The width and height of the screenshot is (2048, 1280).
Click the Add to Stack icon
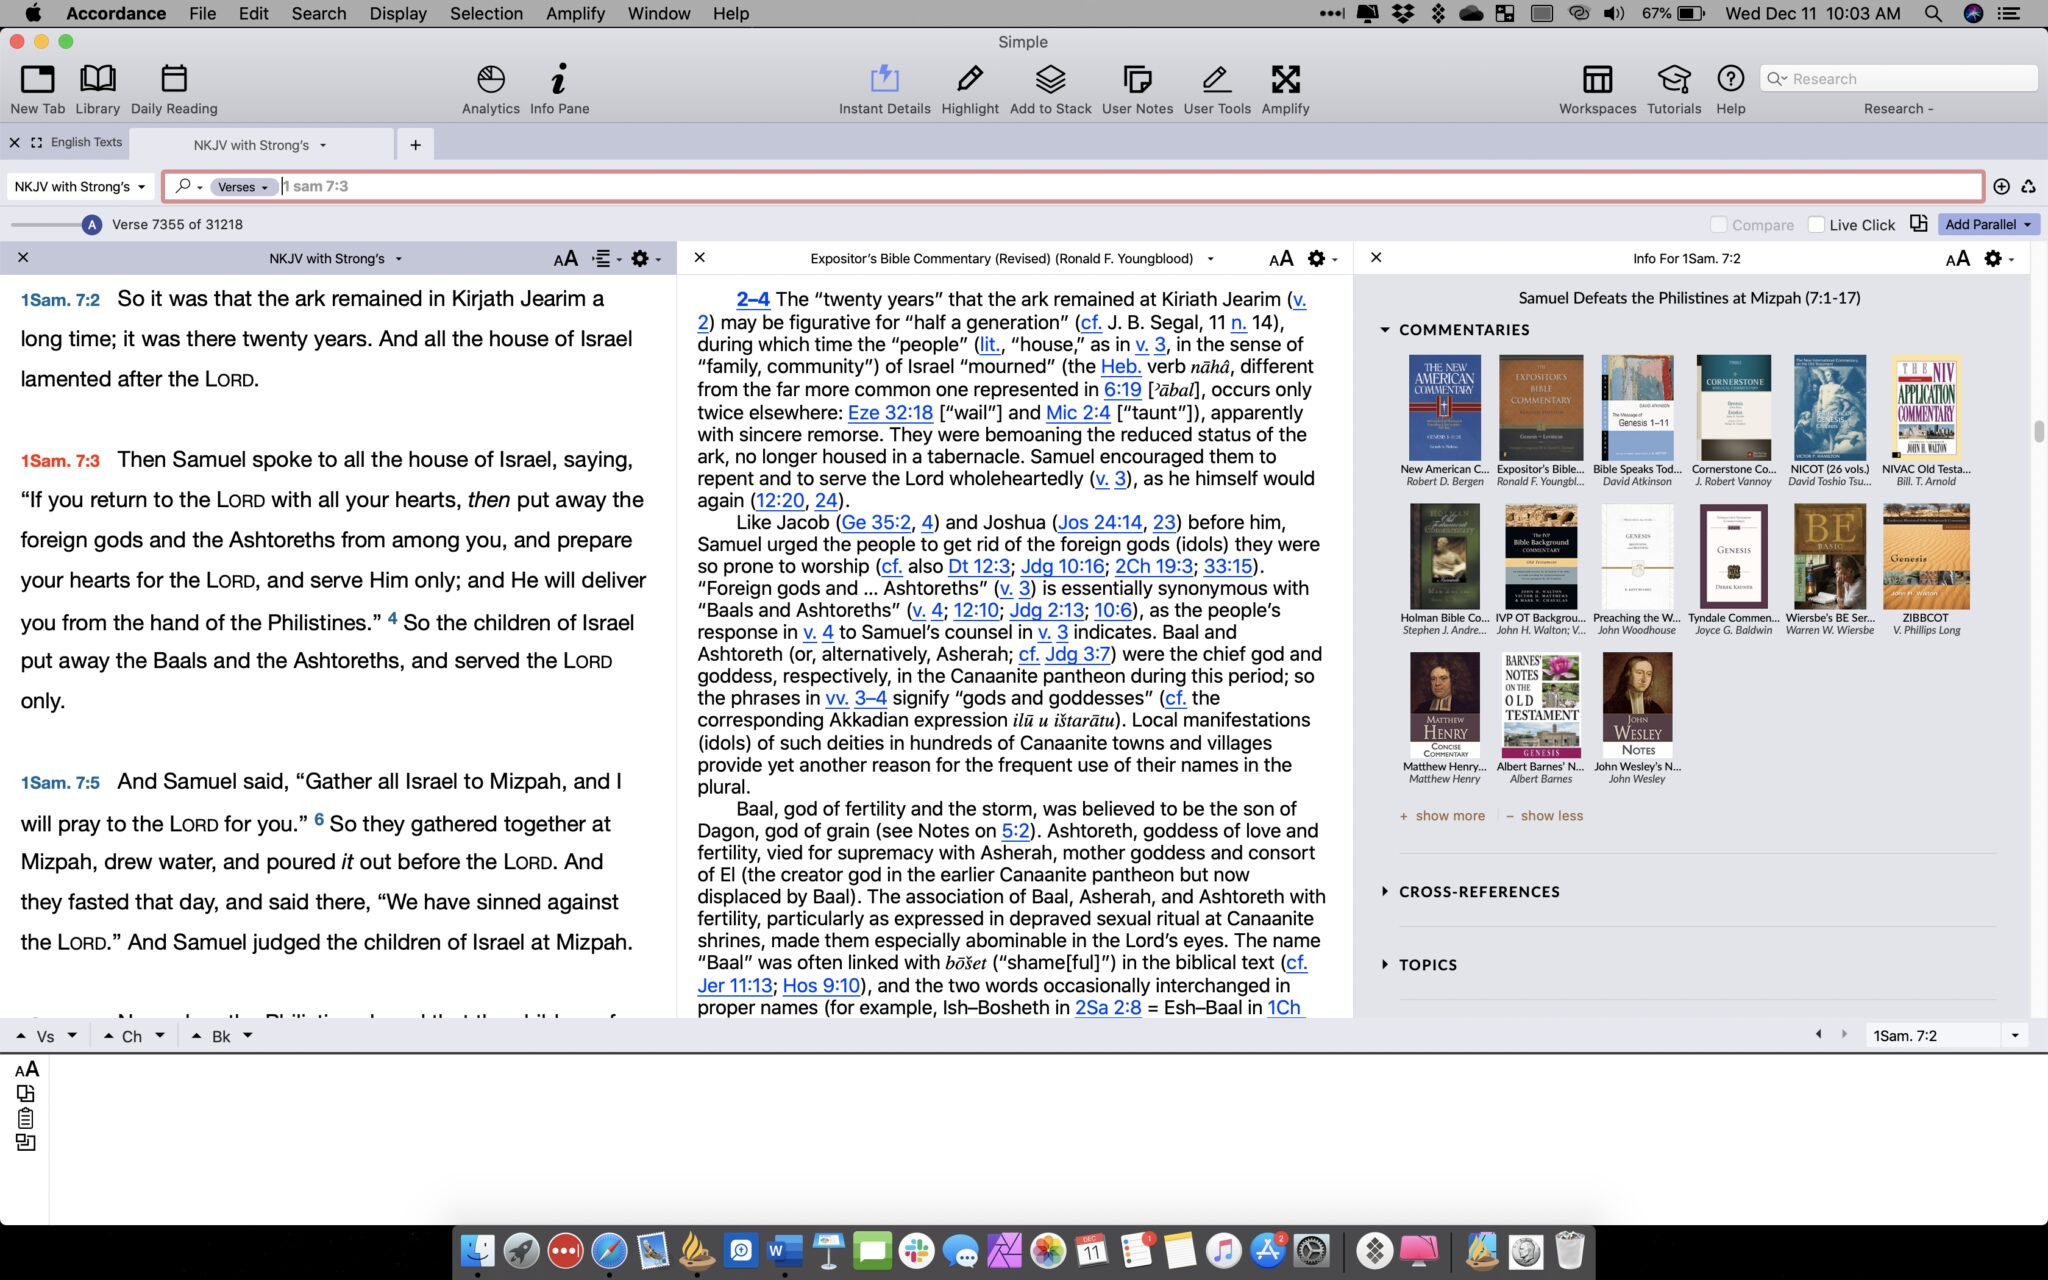tap(1050, 80)
